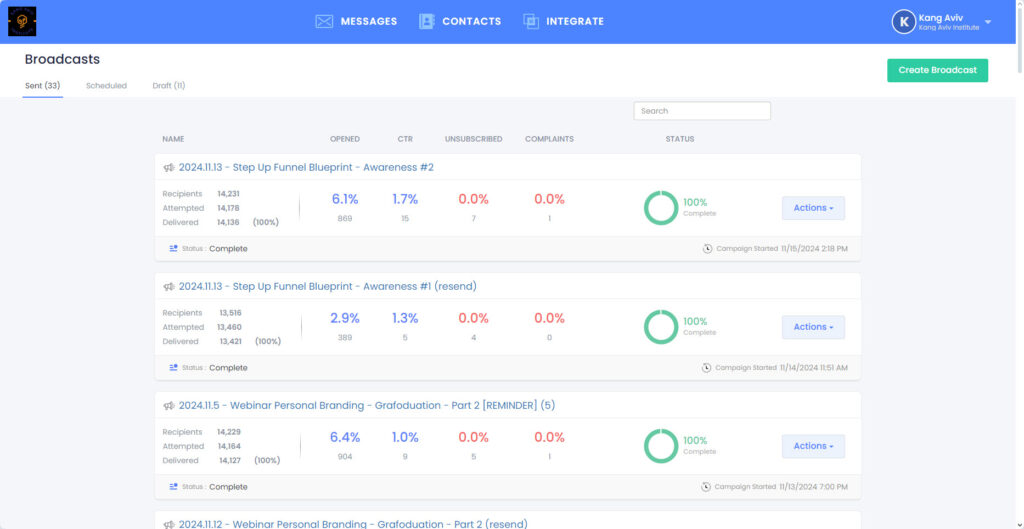Open Contacts in the top navigation
Screen dimensions: 1024x529
point(472,22)
